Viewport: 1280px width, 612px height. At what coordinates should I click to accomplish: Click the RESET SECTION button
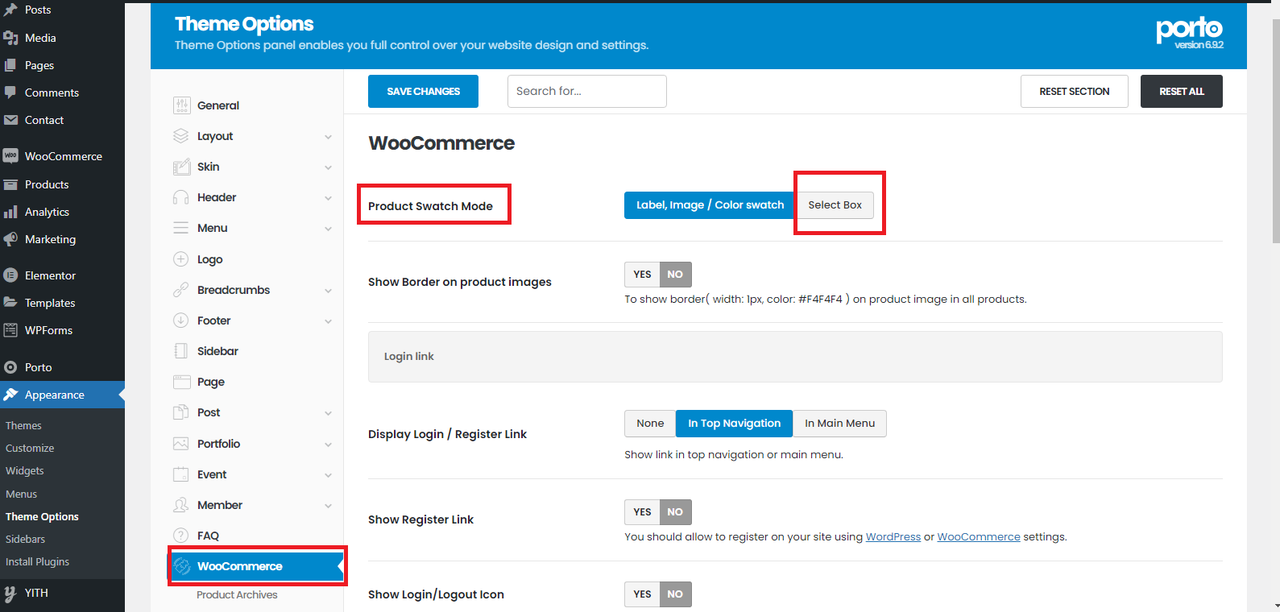pos(1074,91)
